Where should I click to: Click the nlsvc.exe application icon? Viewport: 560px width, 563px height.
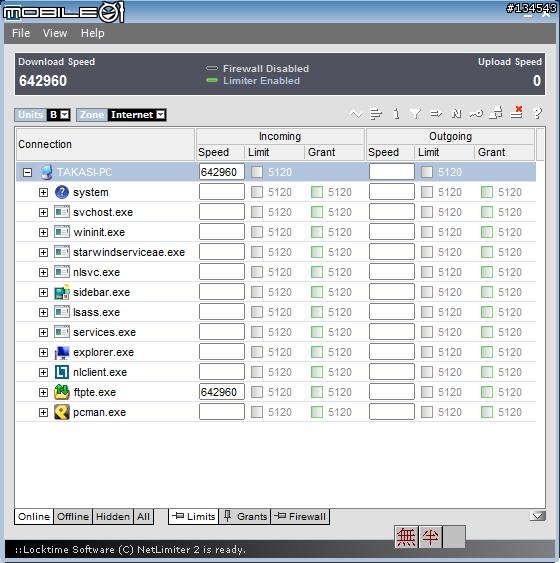62,272
